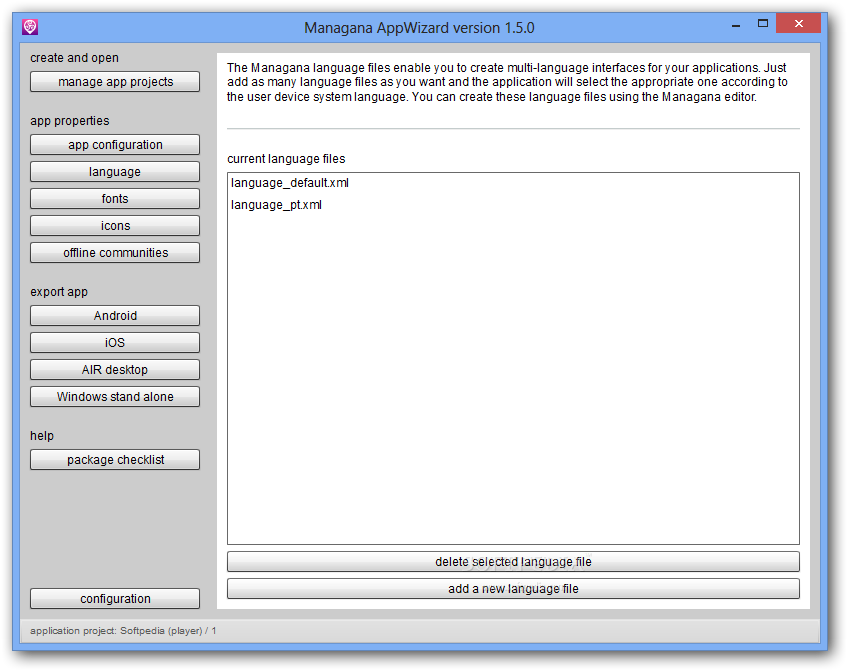Select language_default.xml in the list
Screen dimensions: 848x671
[513, 183]
